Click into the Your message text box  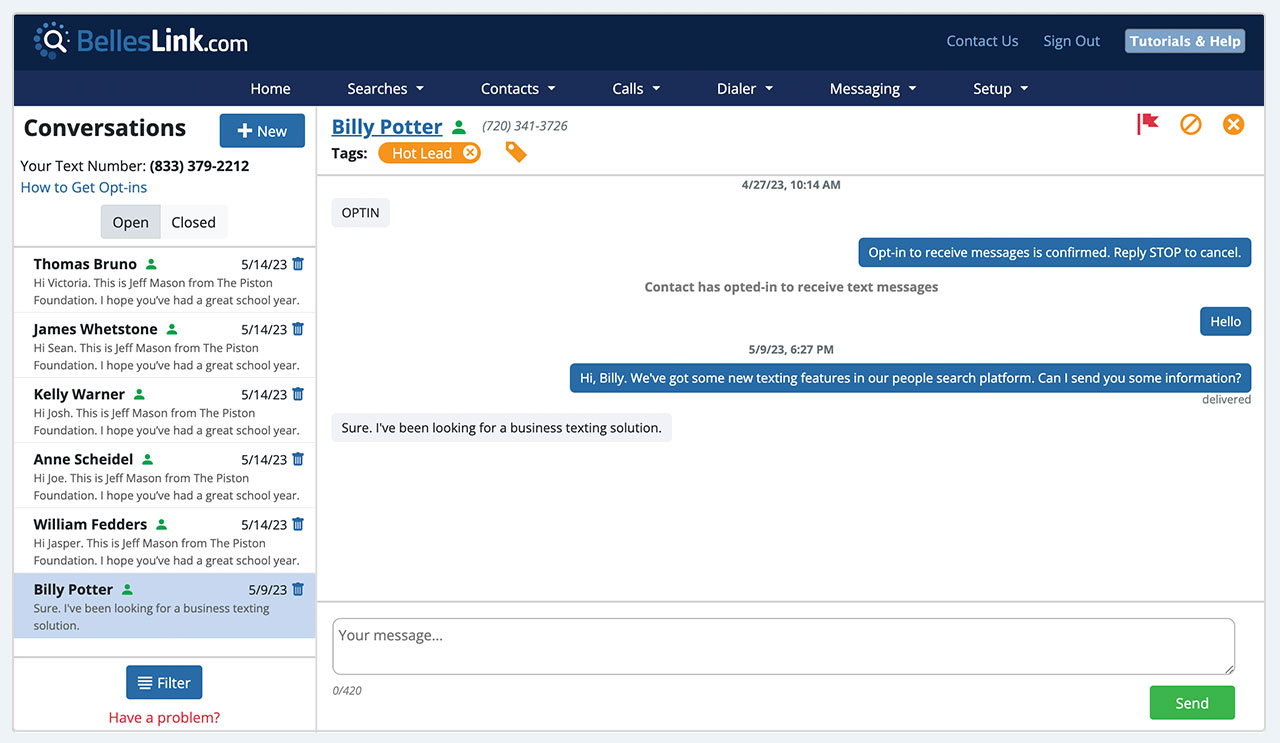pos(783,646)
